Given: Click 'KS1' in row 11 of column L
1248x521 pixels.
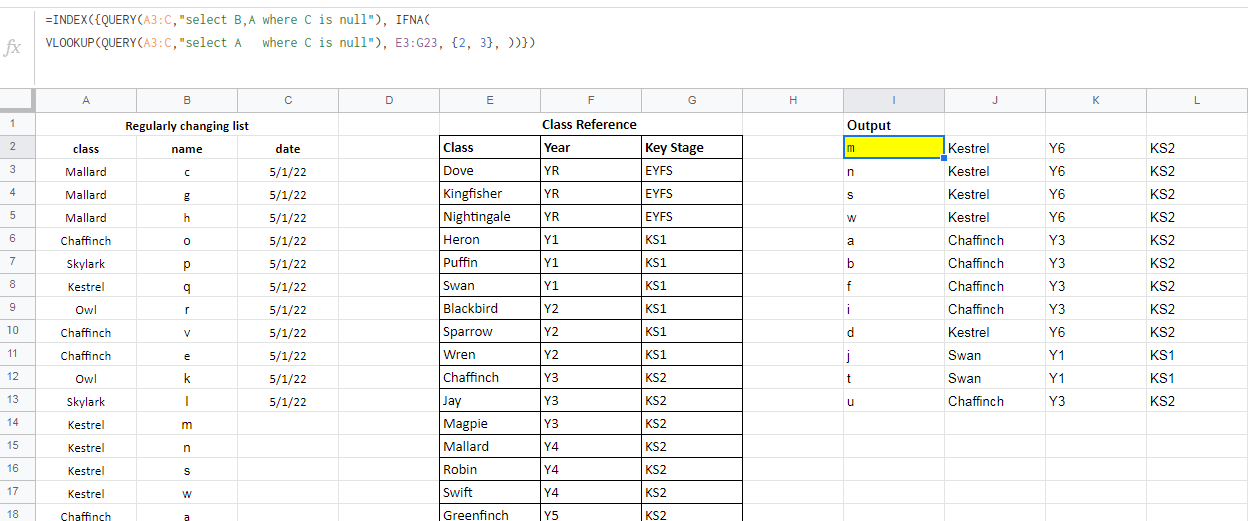Looking at the screenshot, I should [x=1197, y=355].
